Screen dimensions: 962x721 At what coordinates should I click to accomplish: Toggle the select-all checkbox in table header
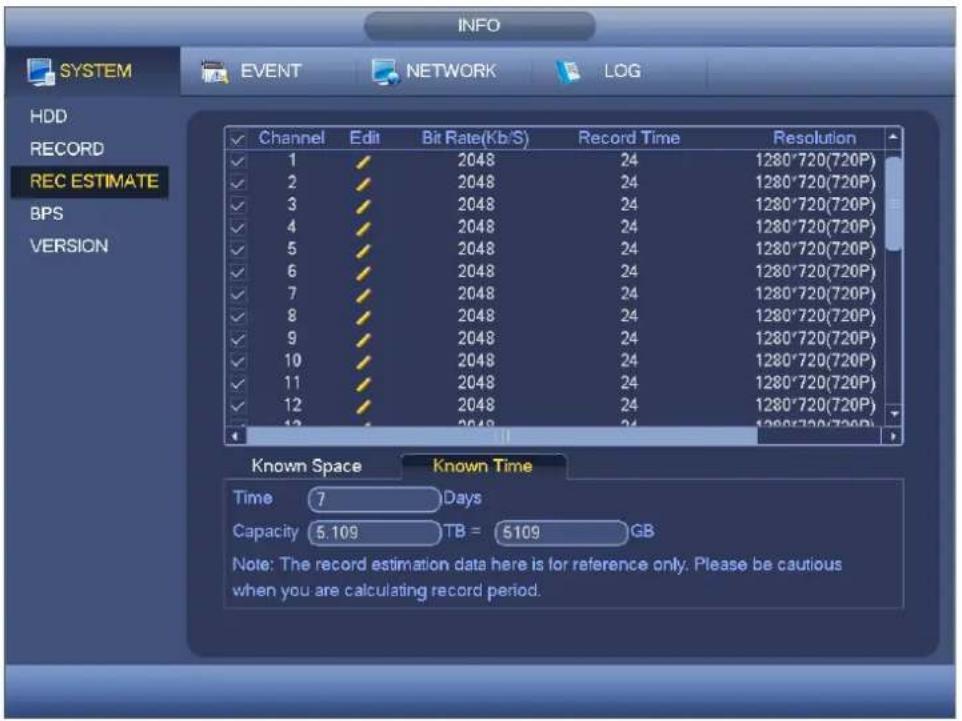pos(237,140)
